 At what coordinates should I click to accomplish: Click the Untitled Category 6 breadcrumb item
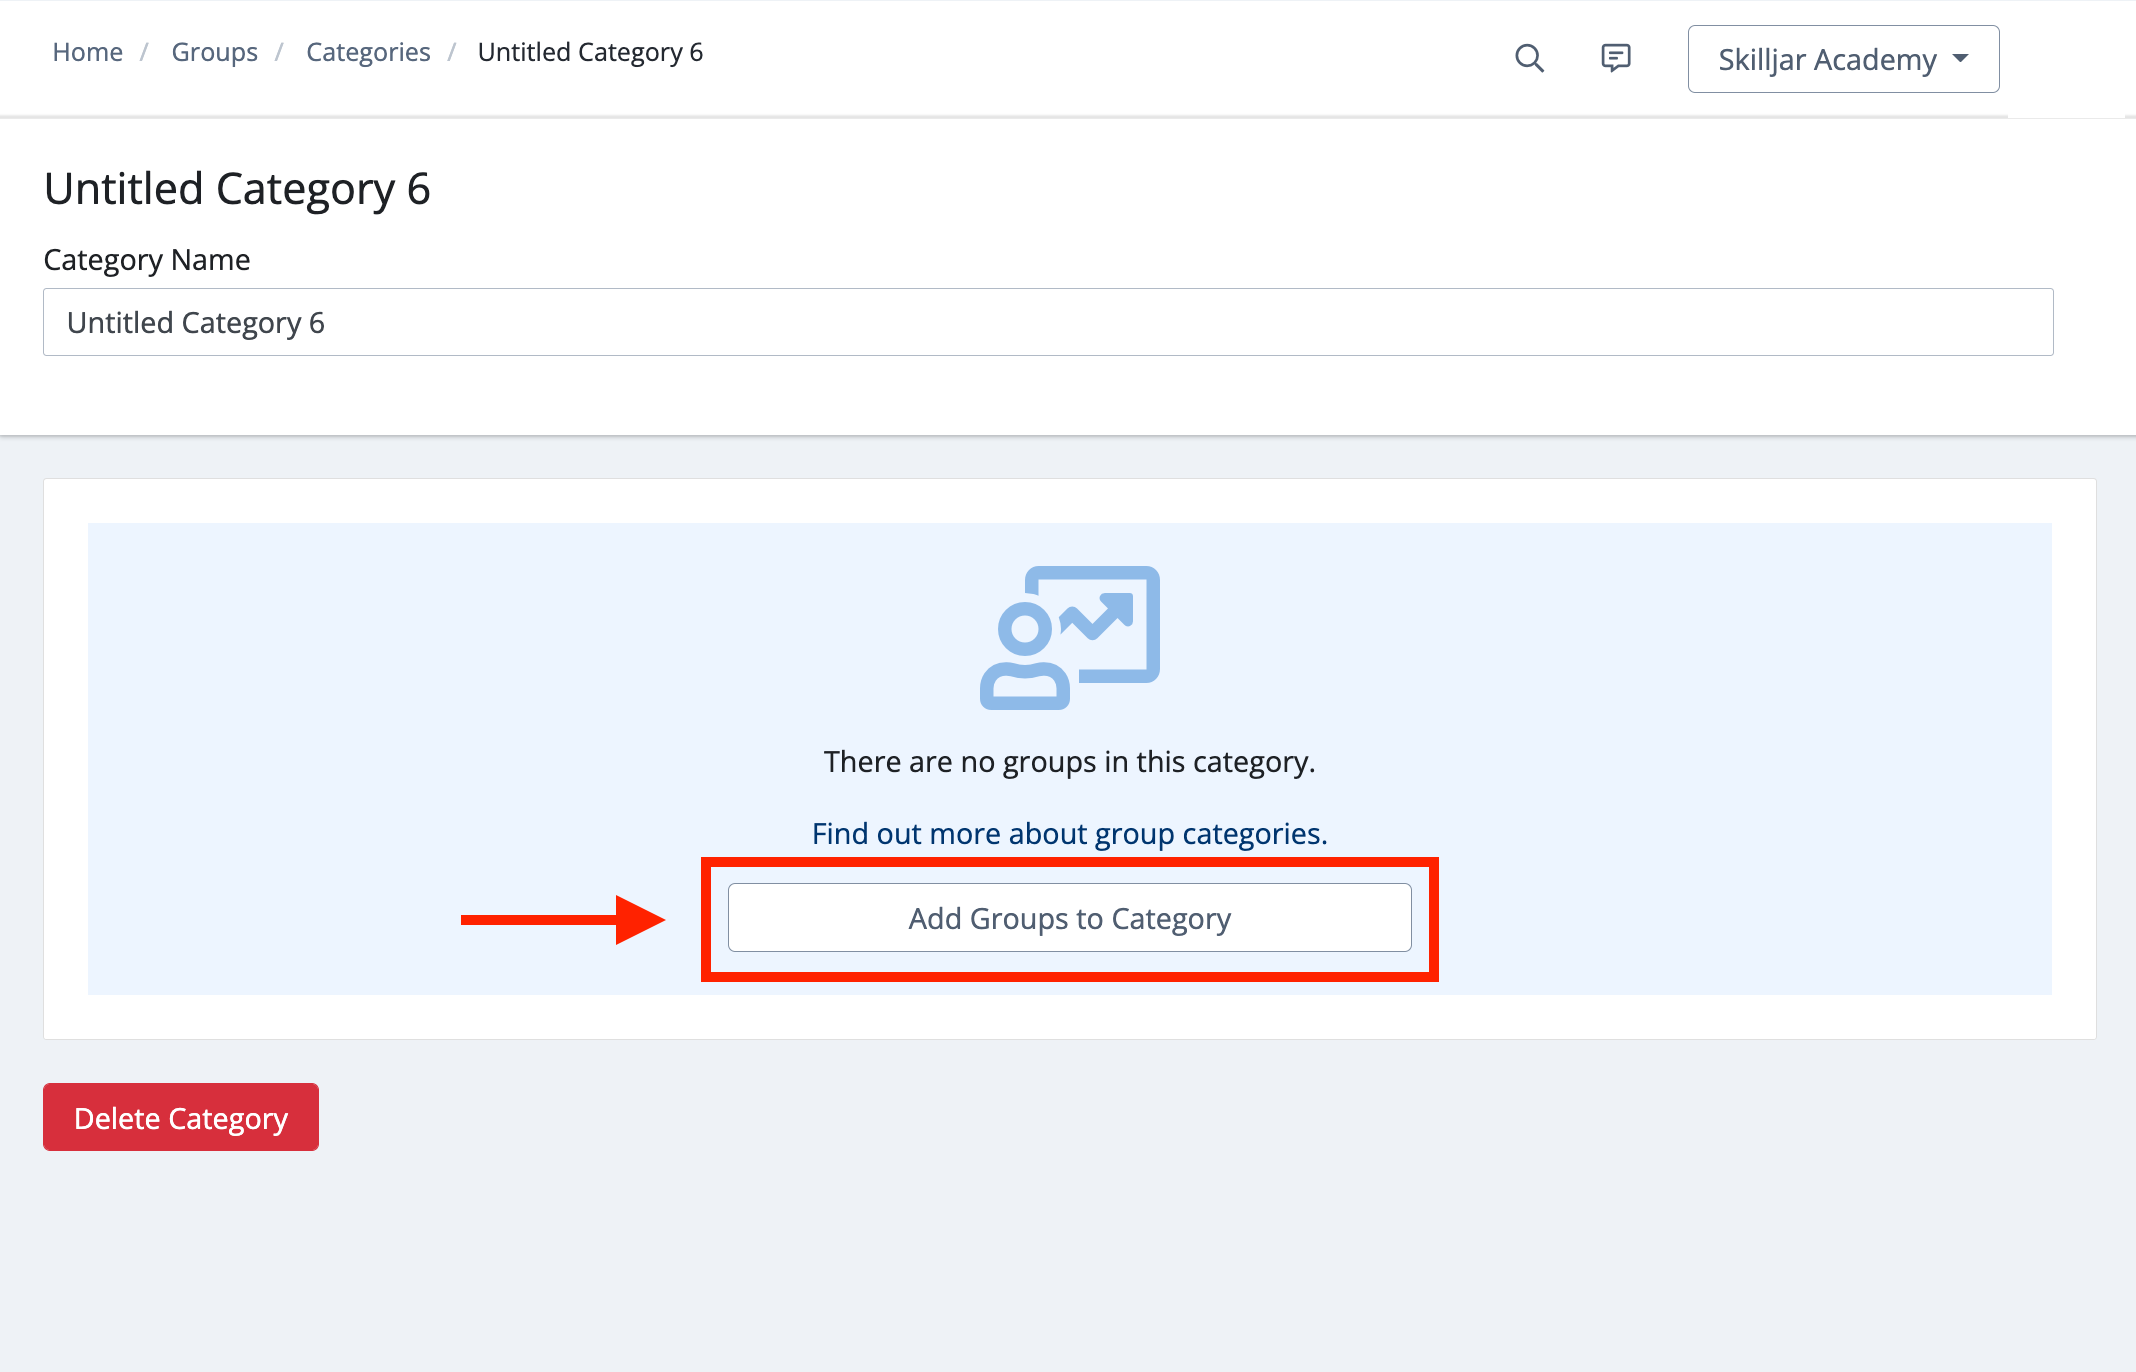590,52
